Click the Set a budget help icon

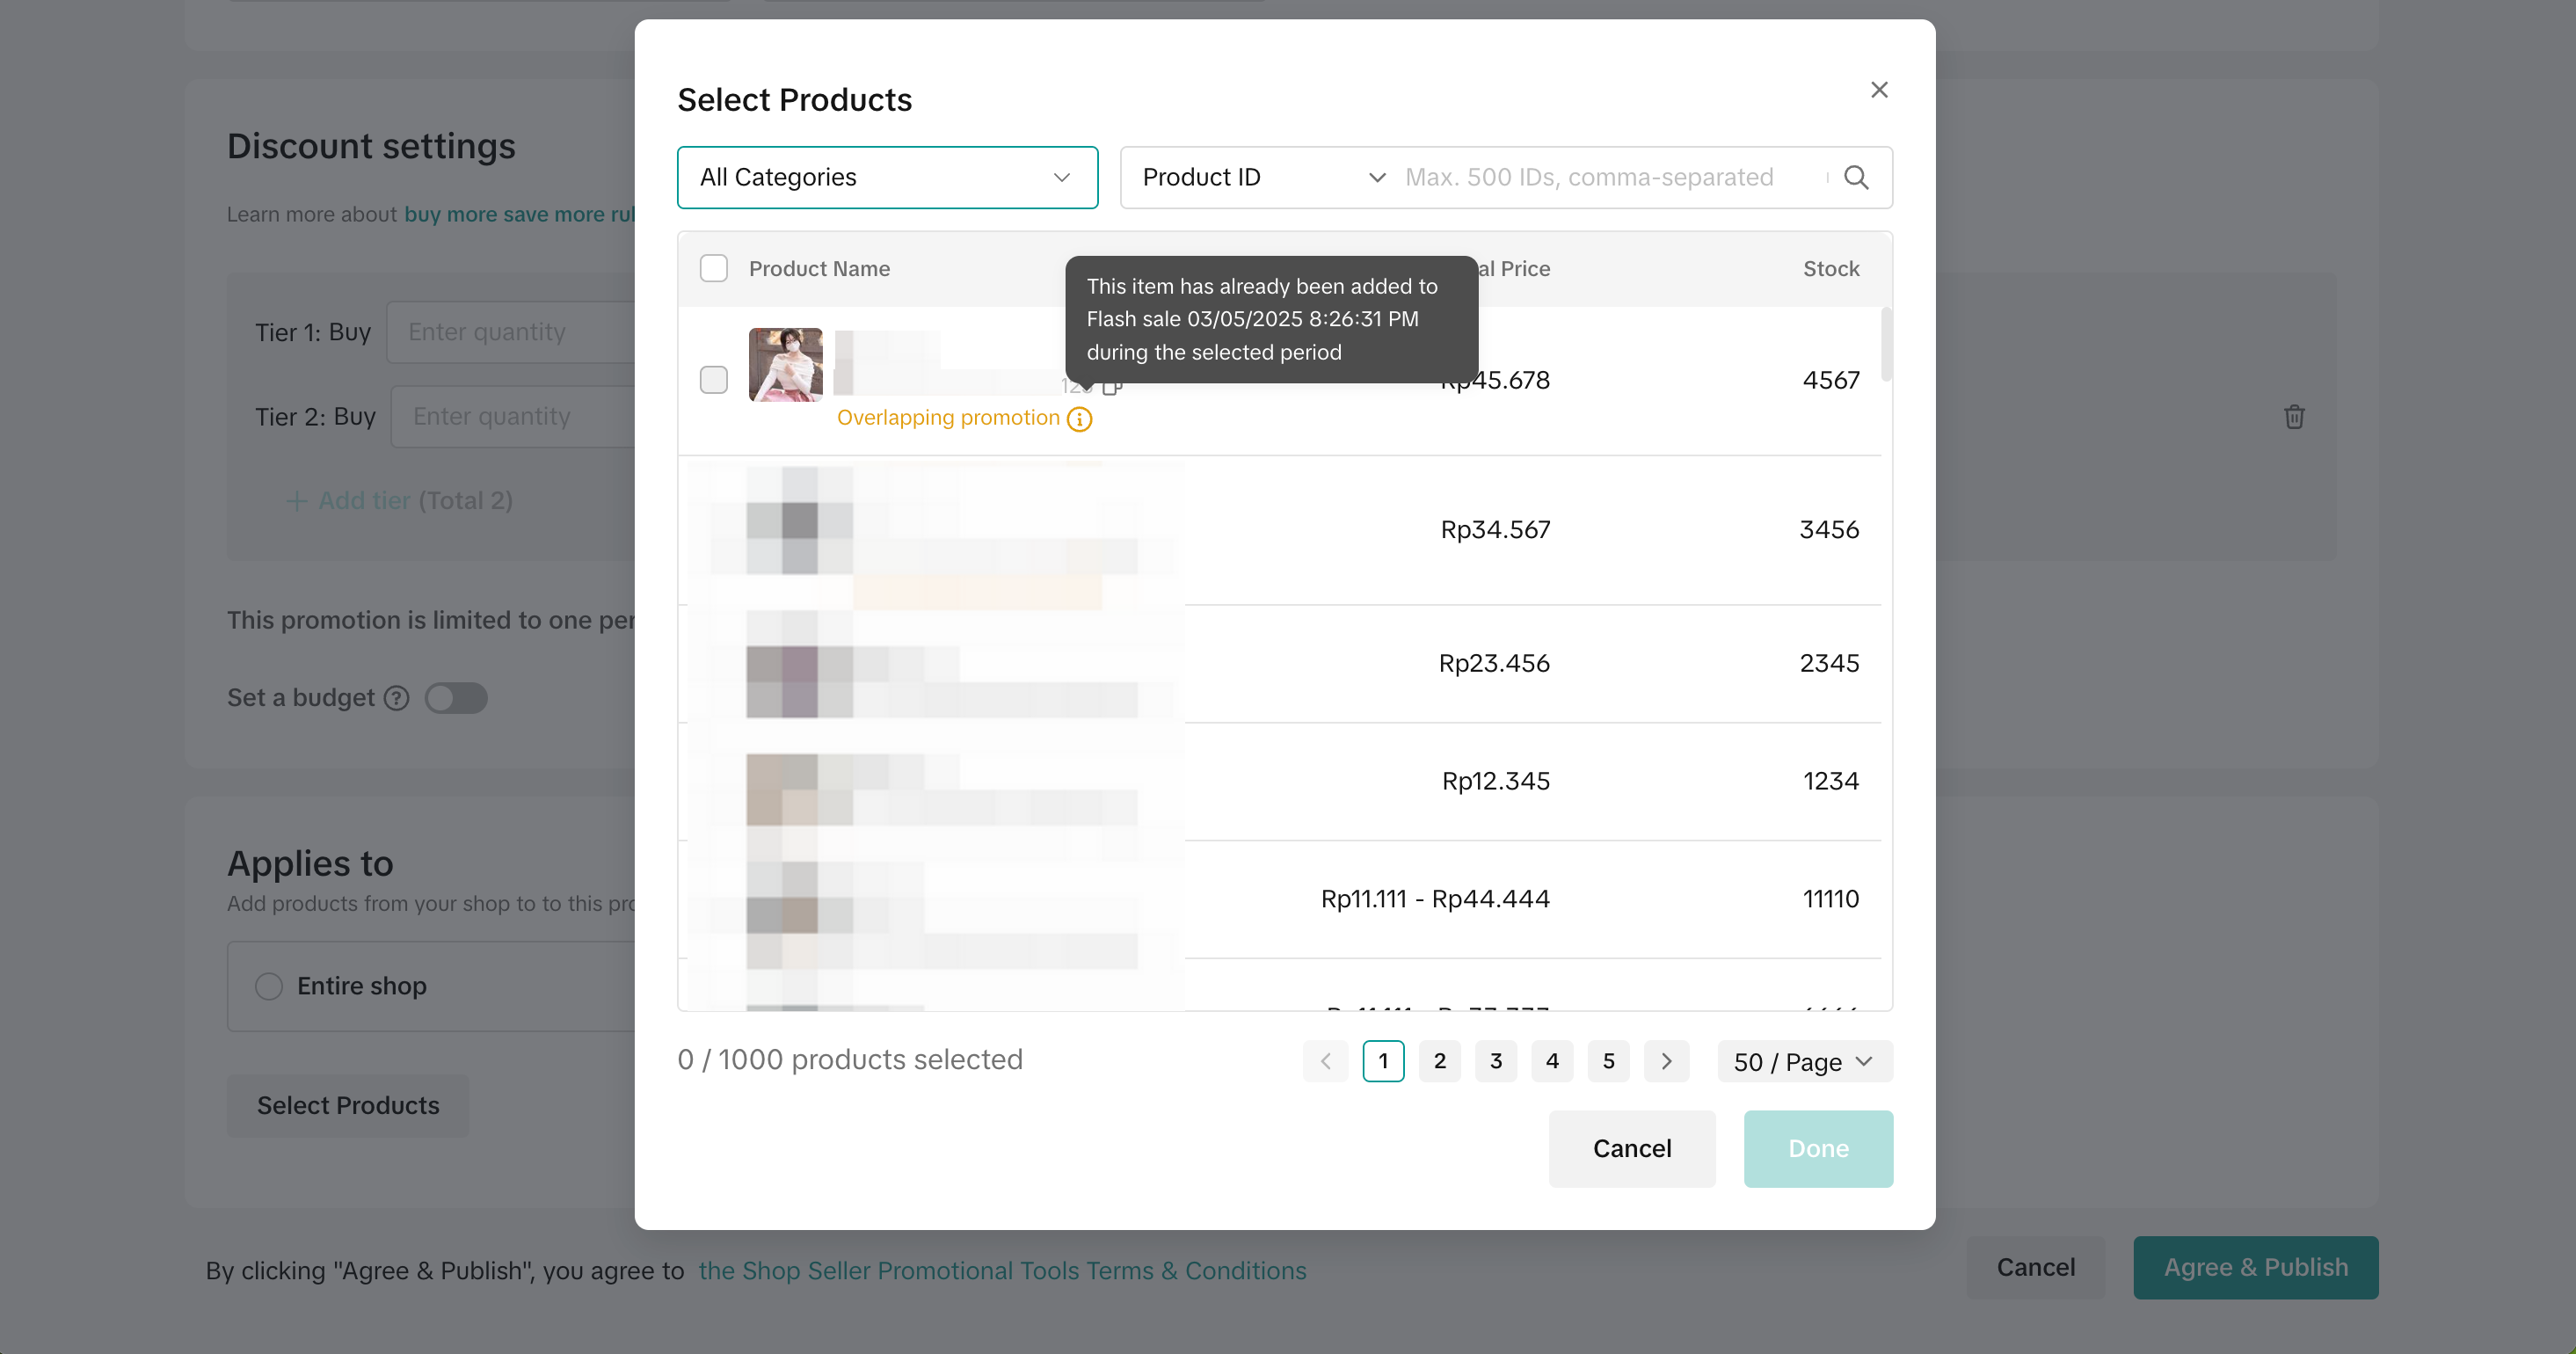click(397, 698)
